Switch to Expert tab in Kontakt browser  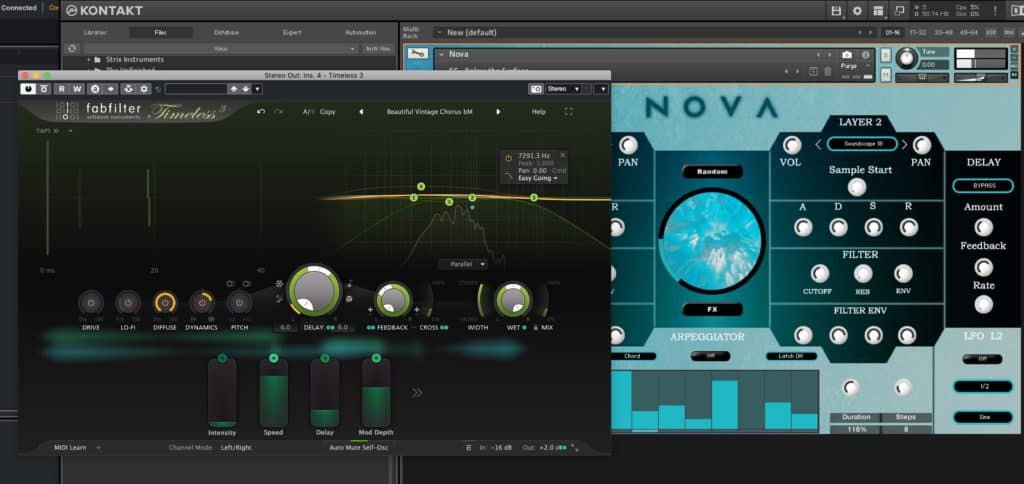pyautogui.click(x=292, y=32)
